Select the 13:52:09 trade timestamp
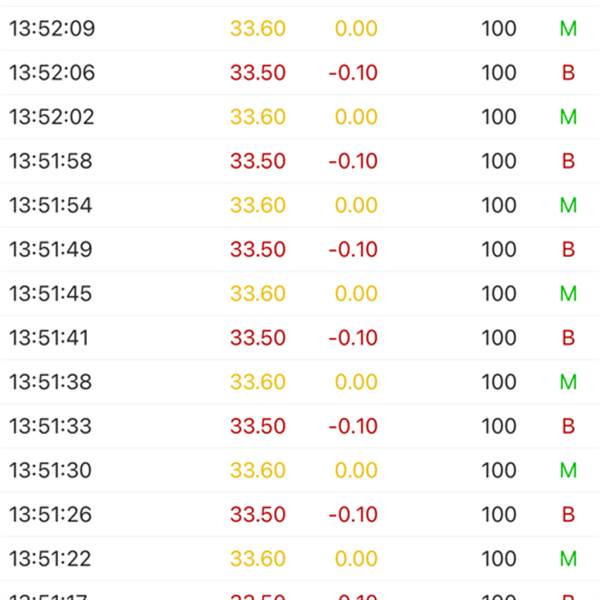The width and height of the screenshot is (600, 600). (x=52, y=29)
